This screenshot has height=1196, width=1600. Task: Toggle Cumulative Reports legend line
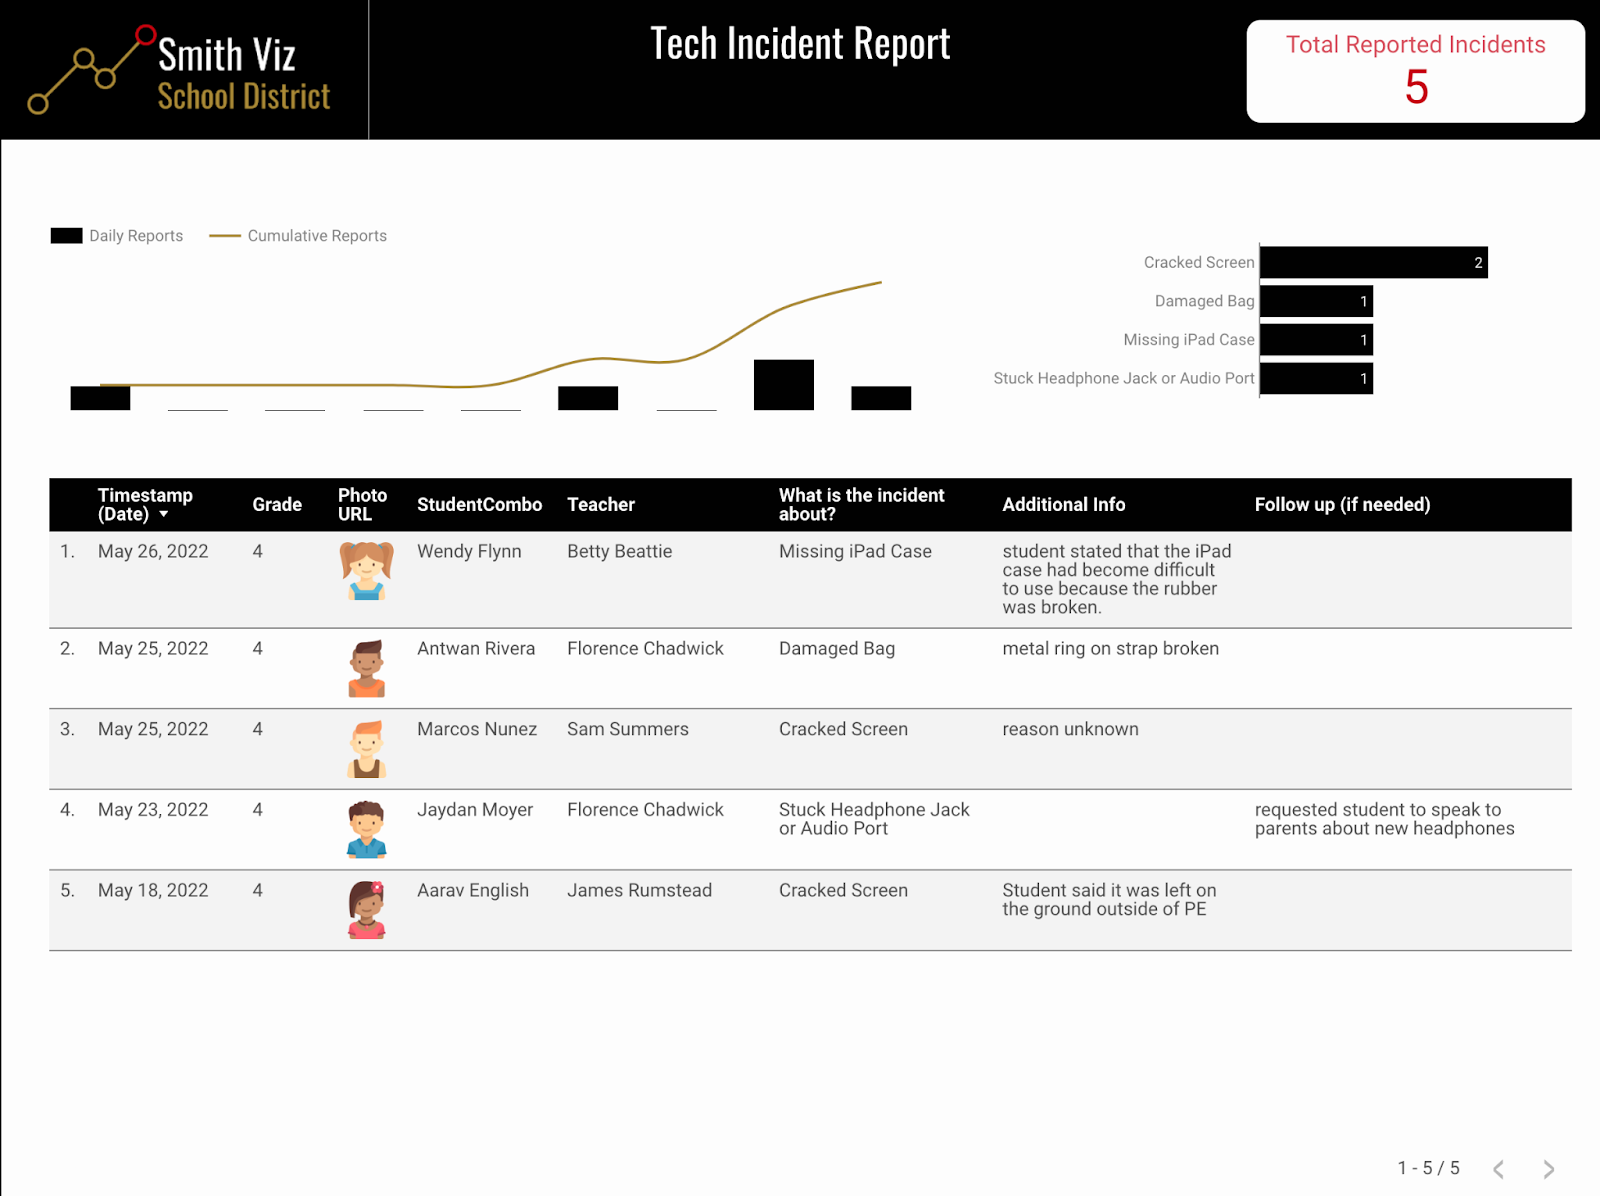(225, 236)
